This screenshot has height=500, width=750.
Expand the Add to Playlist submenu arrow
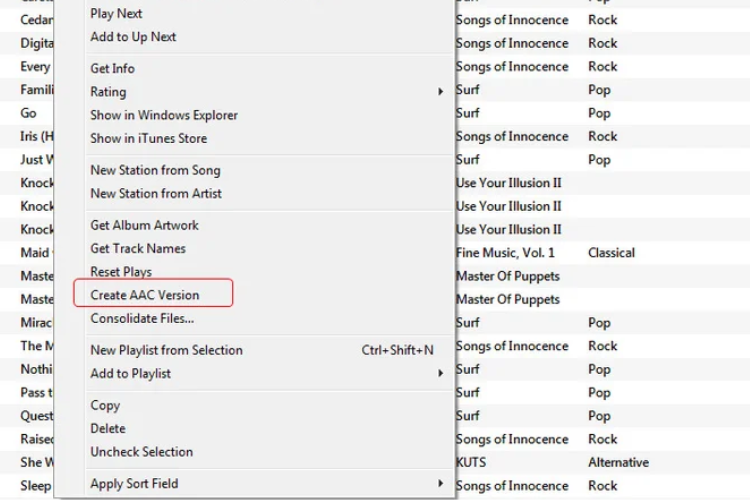pos(440,374)
